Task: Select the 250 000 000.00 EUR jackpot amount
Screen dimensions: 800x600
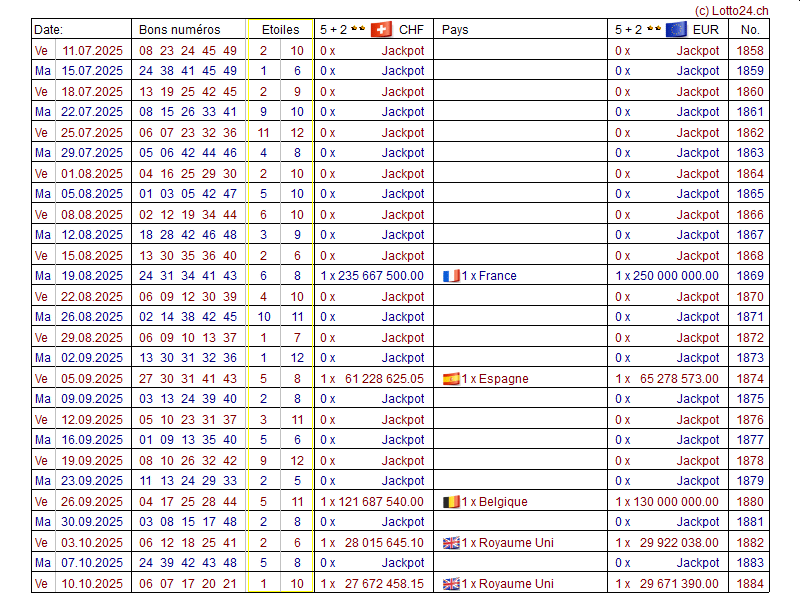Action: pos(673,276)
